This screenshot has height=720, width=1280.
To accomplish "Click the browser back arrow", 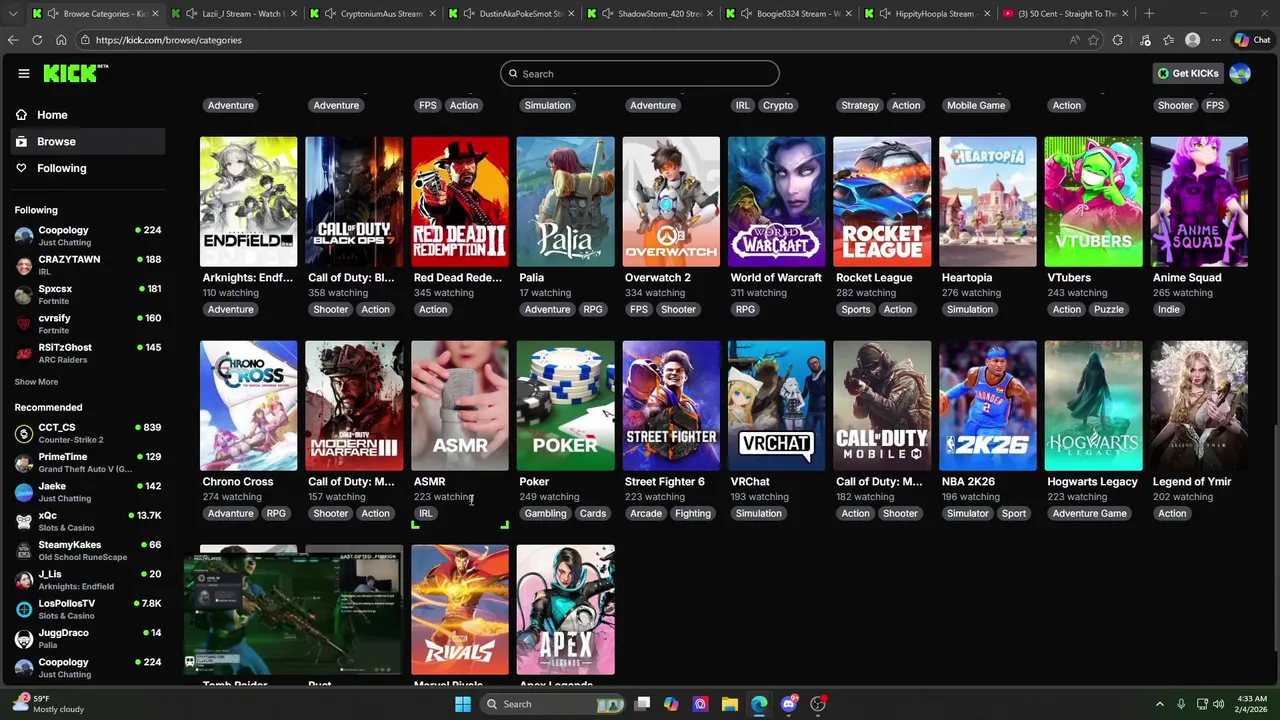I will pos(13,40).
